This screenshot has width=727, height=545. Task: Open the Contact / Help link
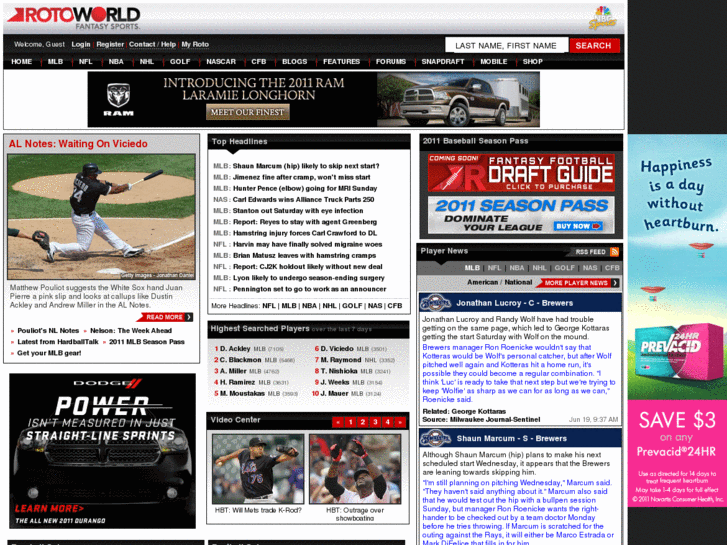point(152,45)
